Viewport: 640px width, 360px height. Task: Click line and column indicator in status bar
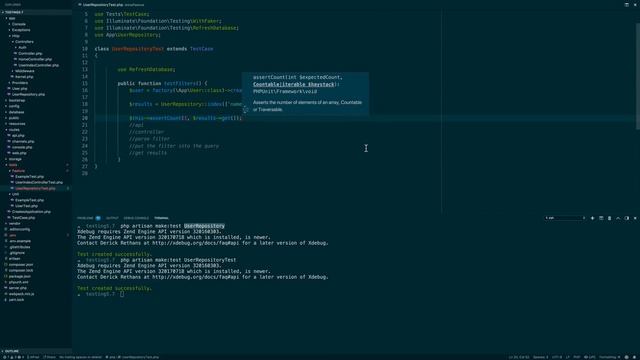[519, 357]
